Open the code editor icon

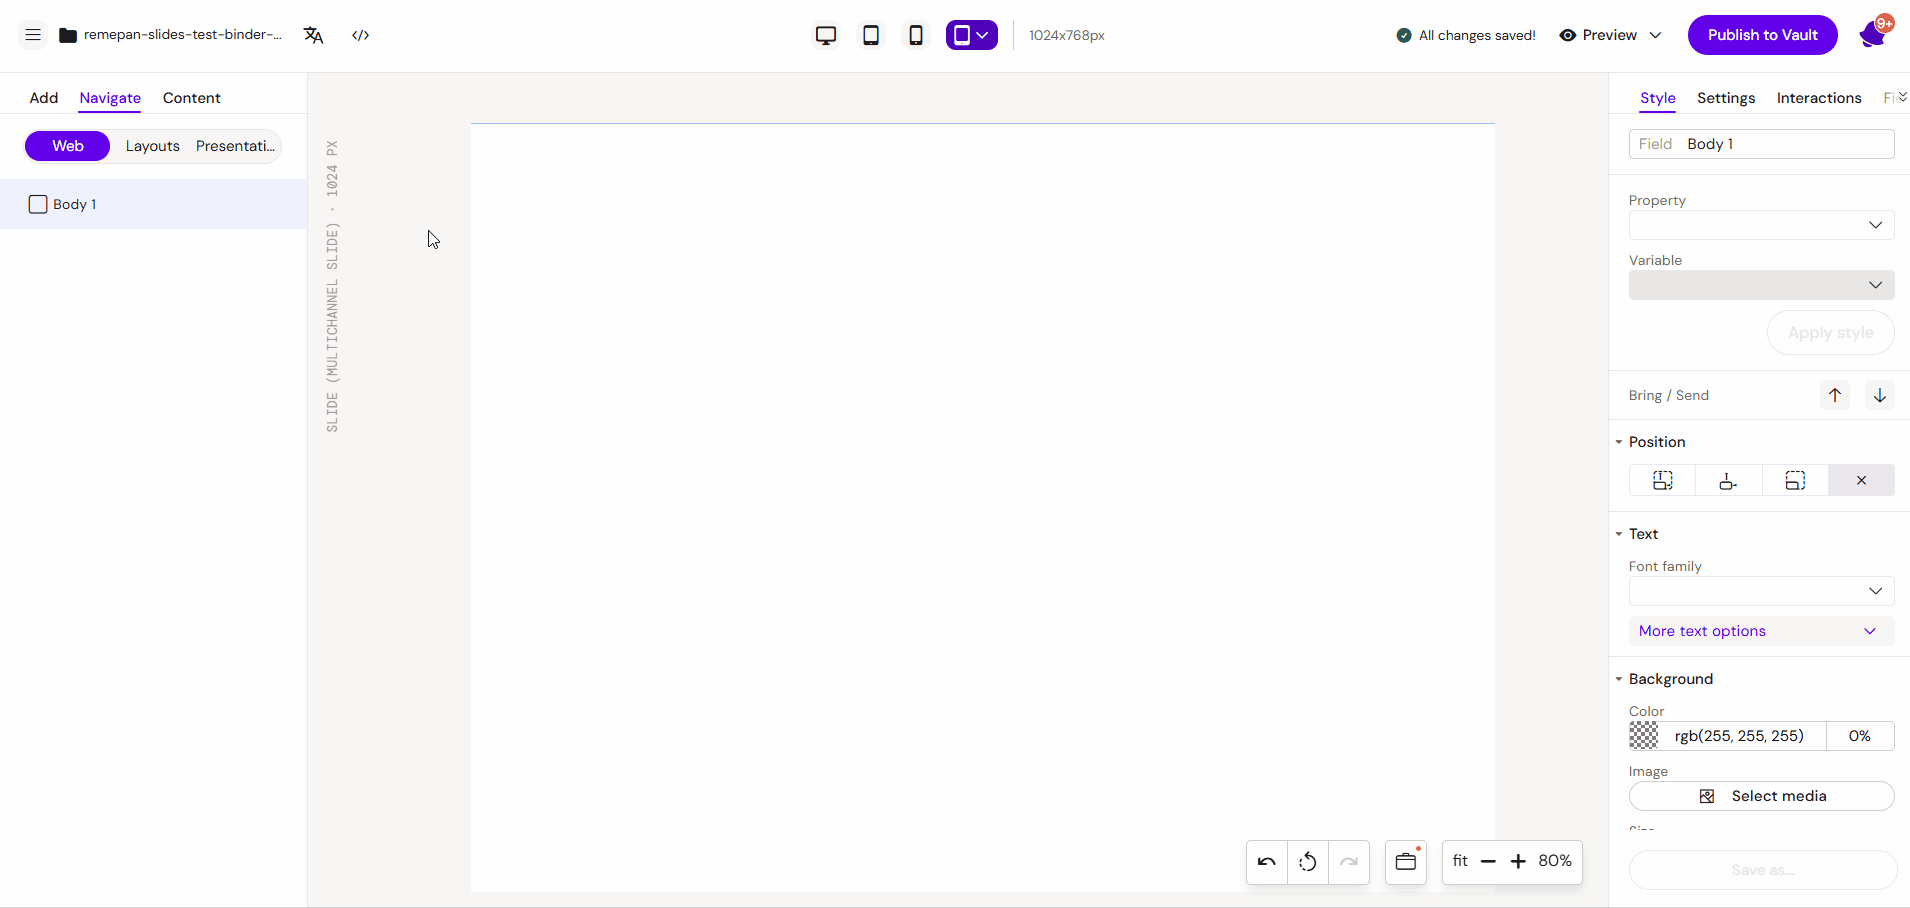tap(361, 35)
